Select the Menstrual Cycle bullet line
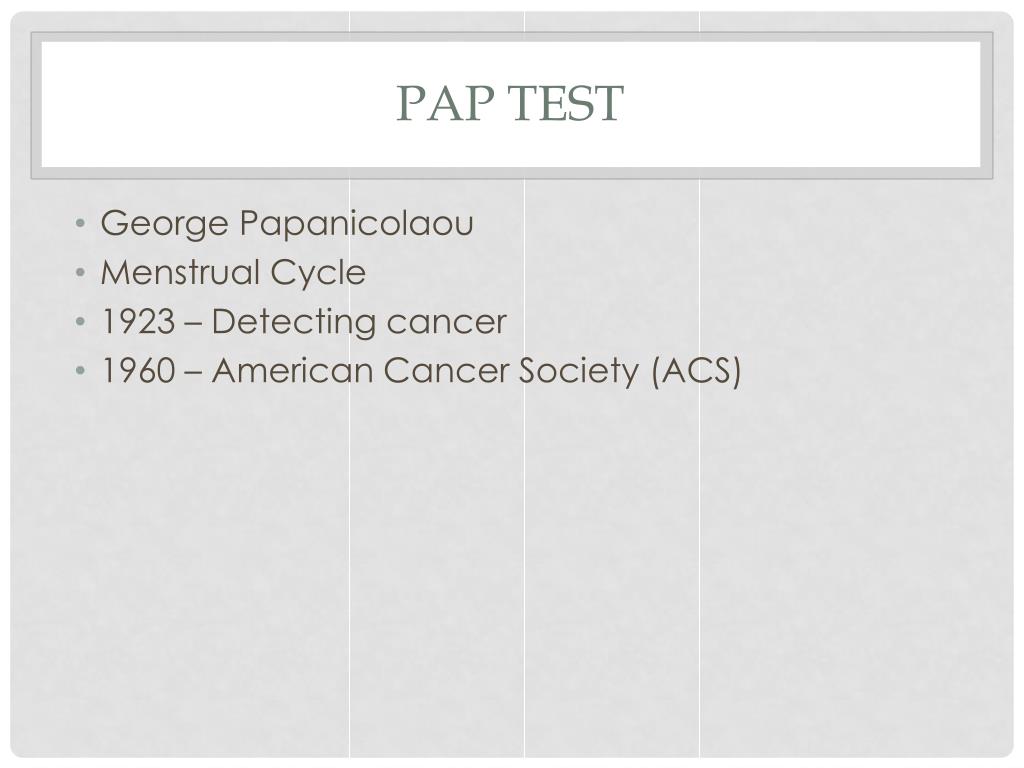The width and height of the screenshot is (1024, 768). pyautogui.click(x=233, y=273)
